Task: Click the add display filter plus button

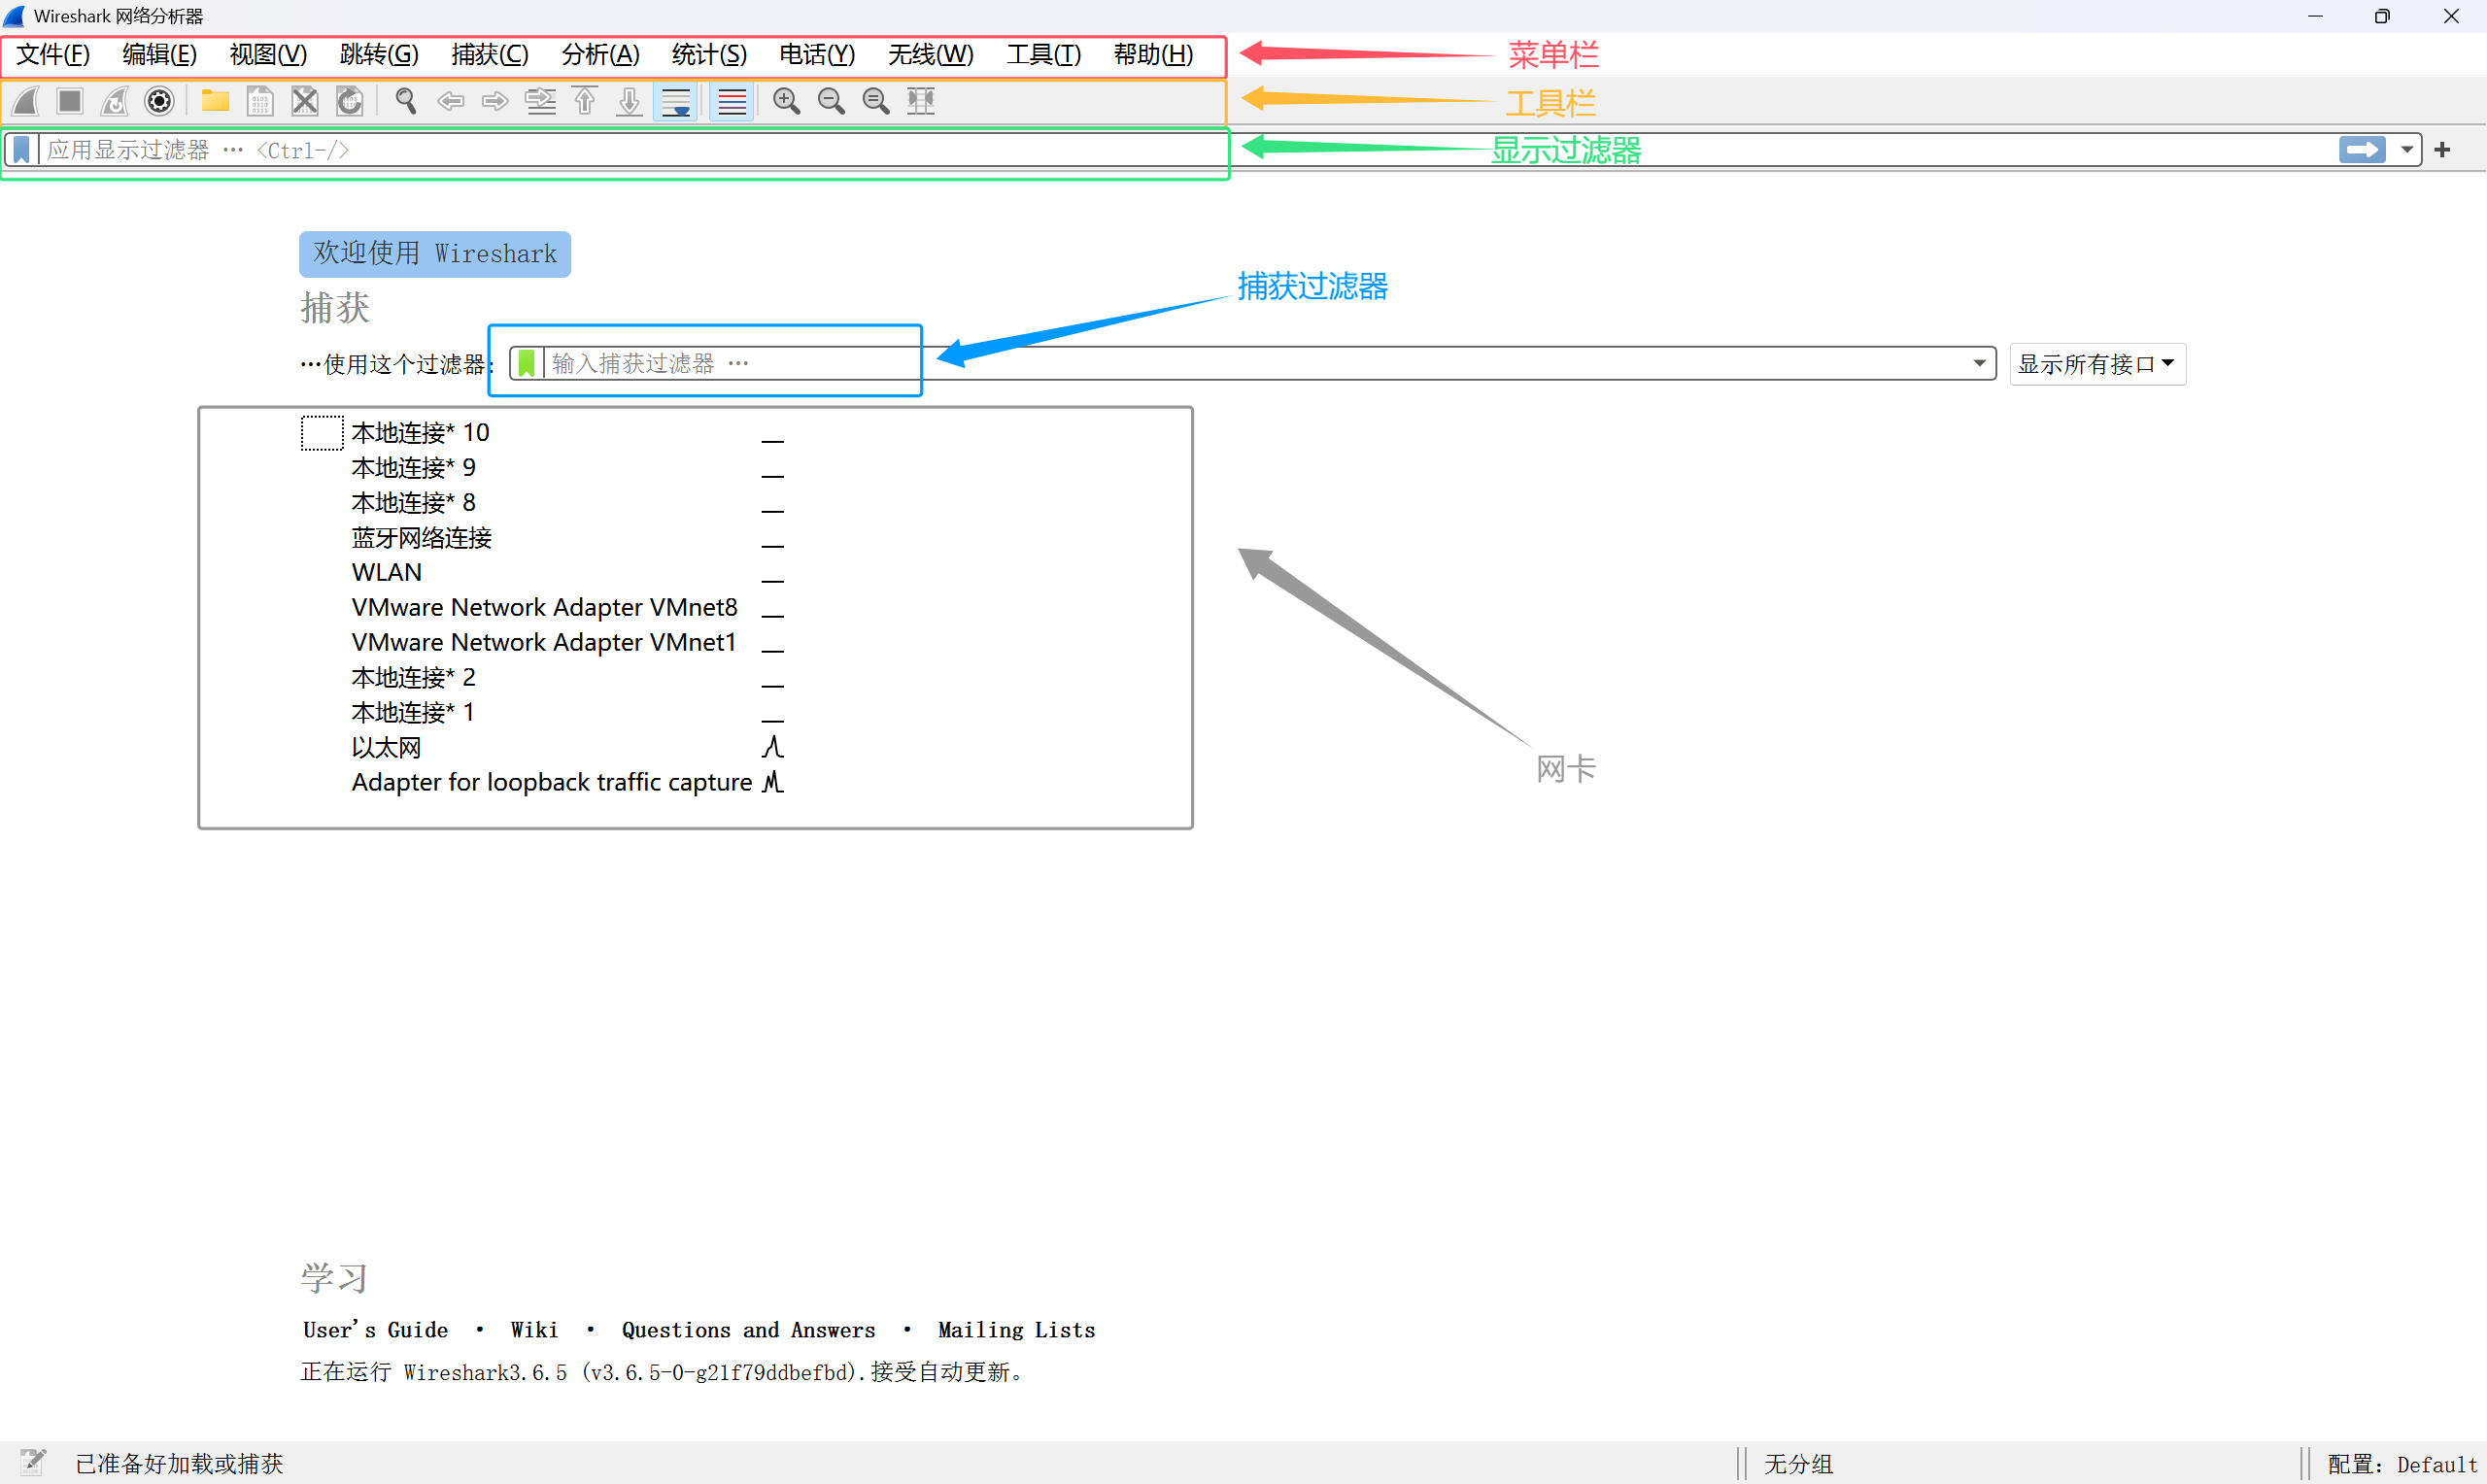Action: click(x=2442, y=150)
